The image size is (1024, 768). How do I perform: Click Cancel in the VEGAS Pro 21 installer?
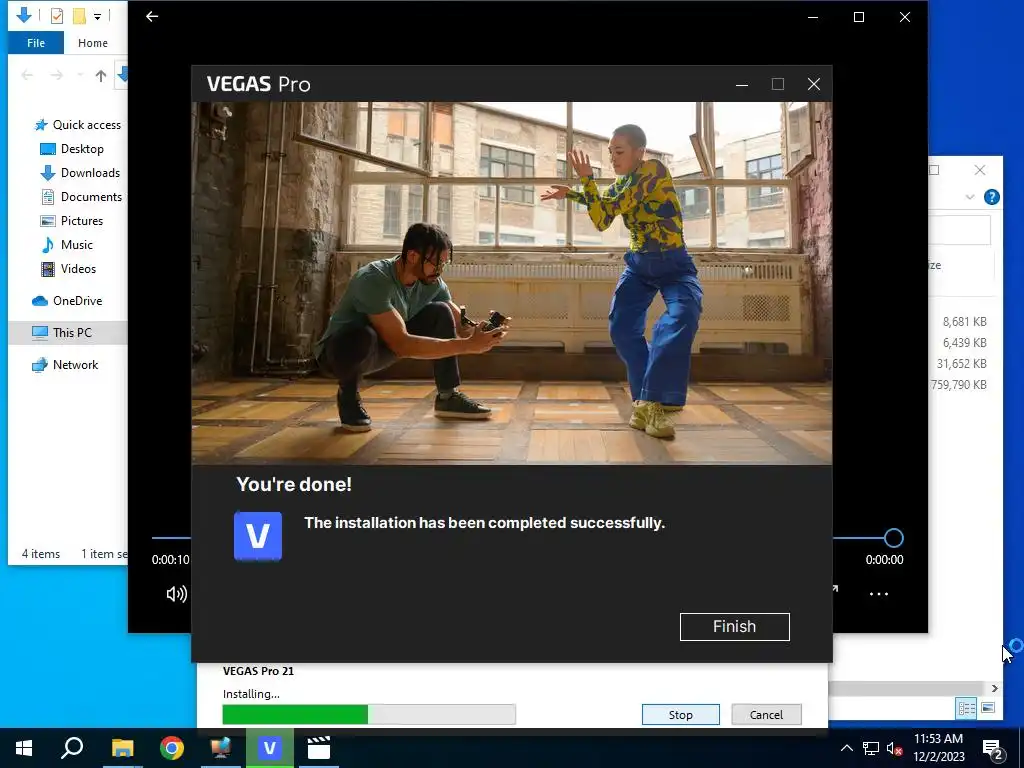tap(766, 714)
